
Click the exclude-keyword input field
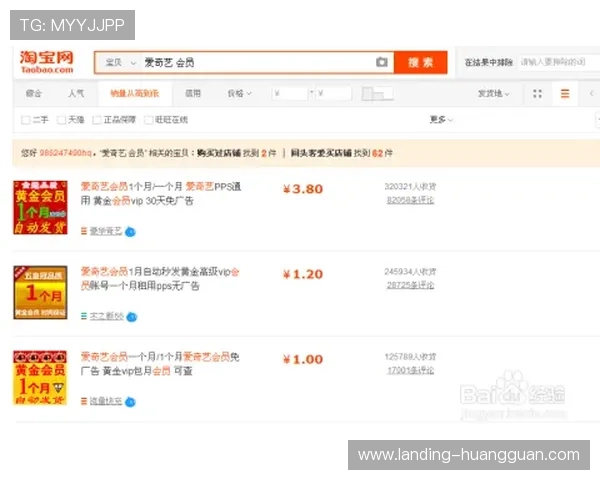tap(559, 62)
